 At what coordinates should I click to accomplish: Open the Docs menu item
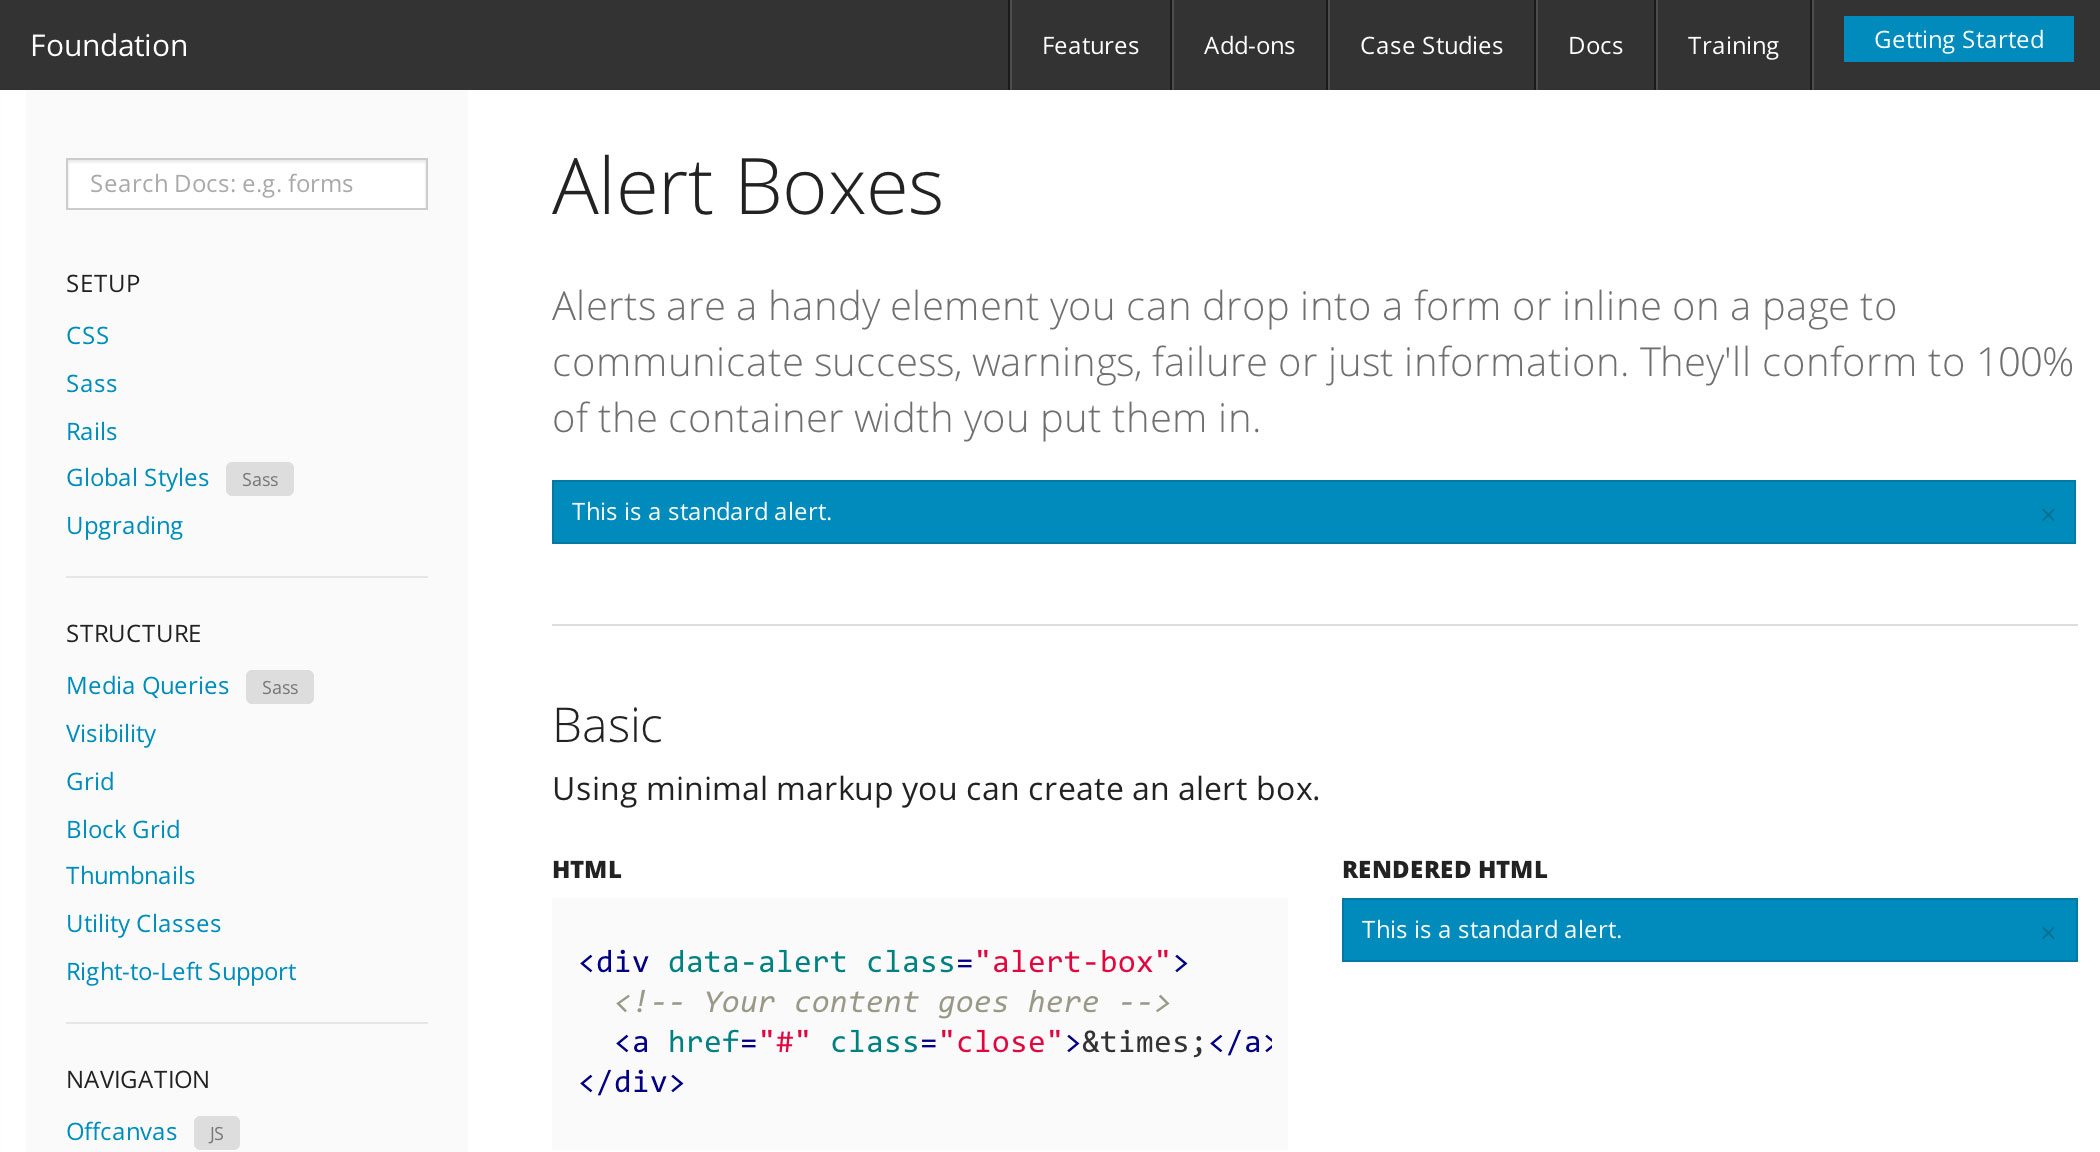(1595, 45)
